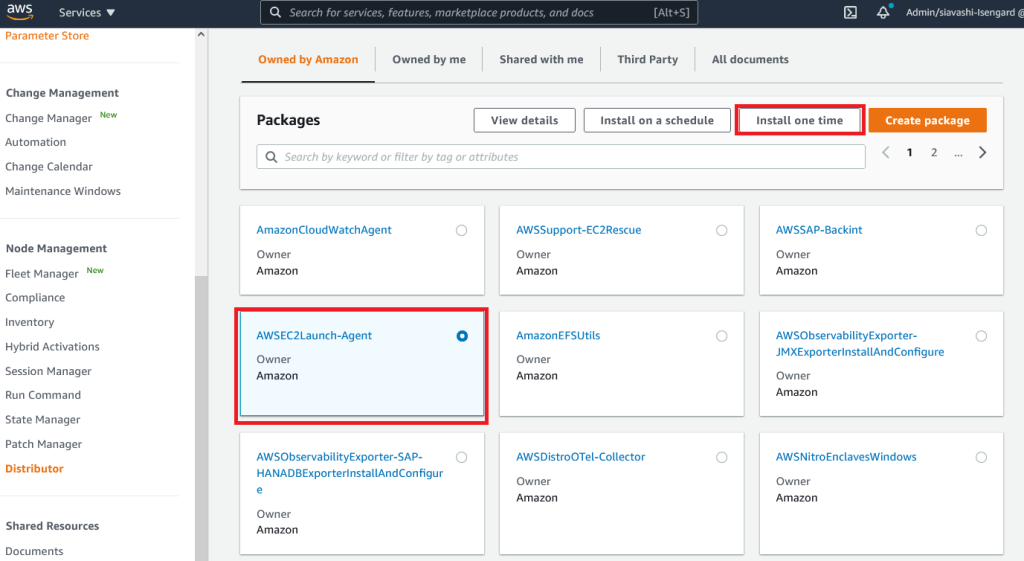Click the package keyword search field
Image resolution: width=1024 pixels, height=561 pixels.
coord(561,157)
